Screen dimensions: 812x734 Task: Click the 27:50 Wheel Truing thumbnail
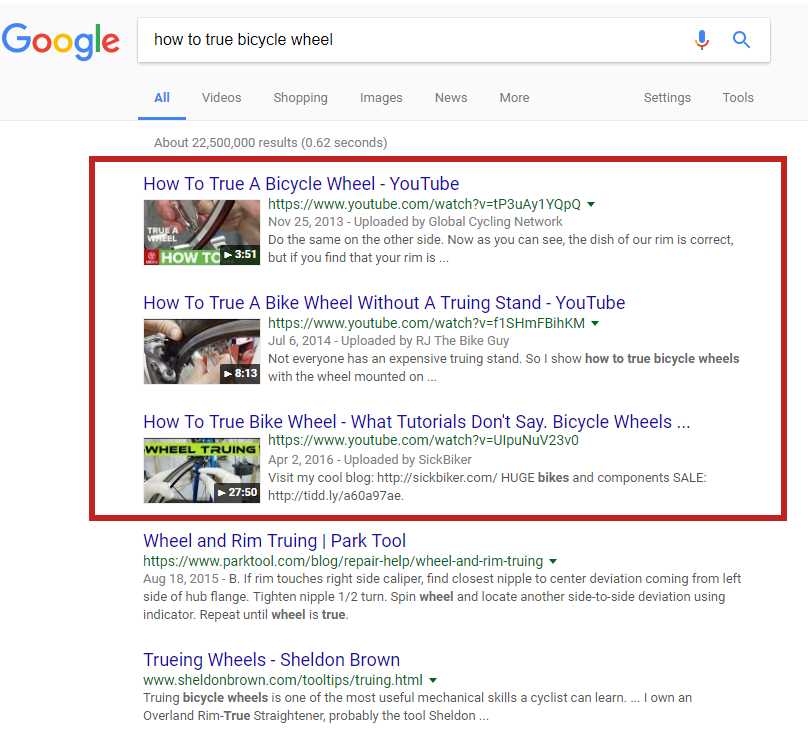201,470
